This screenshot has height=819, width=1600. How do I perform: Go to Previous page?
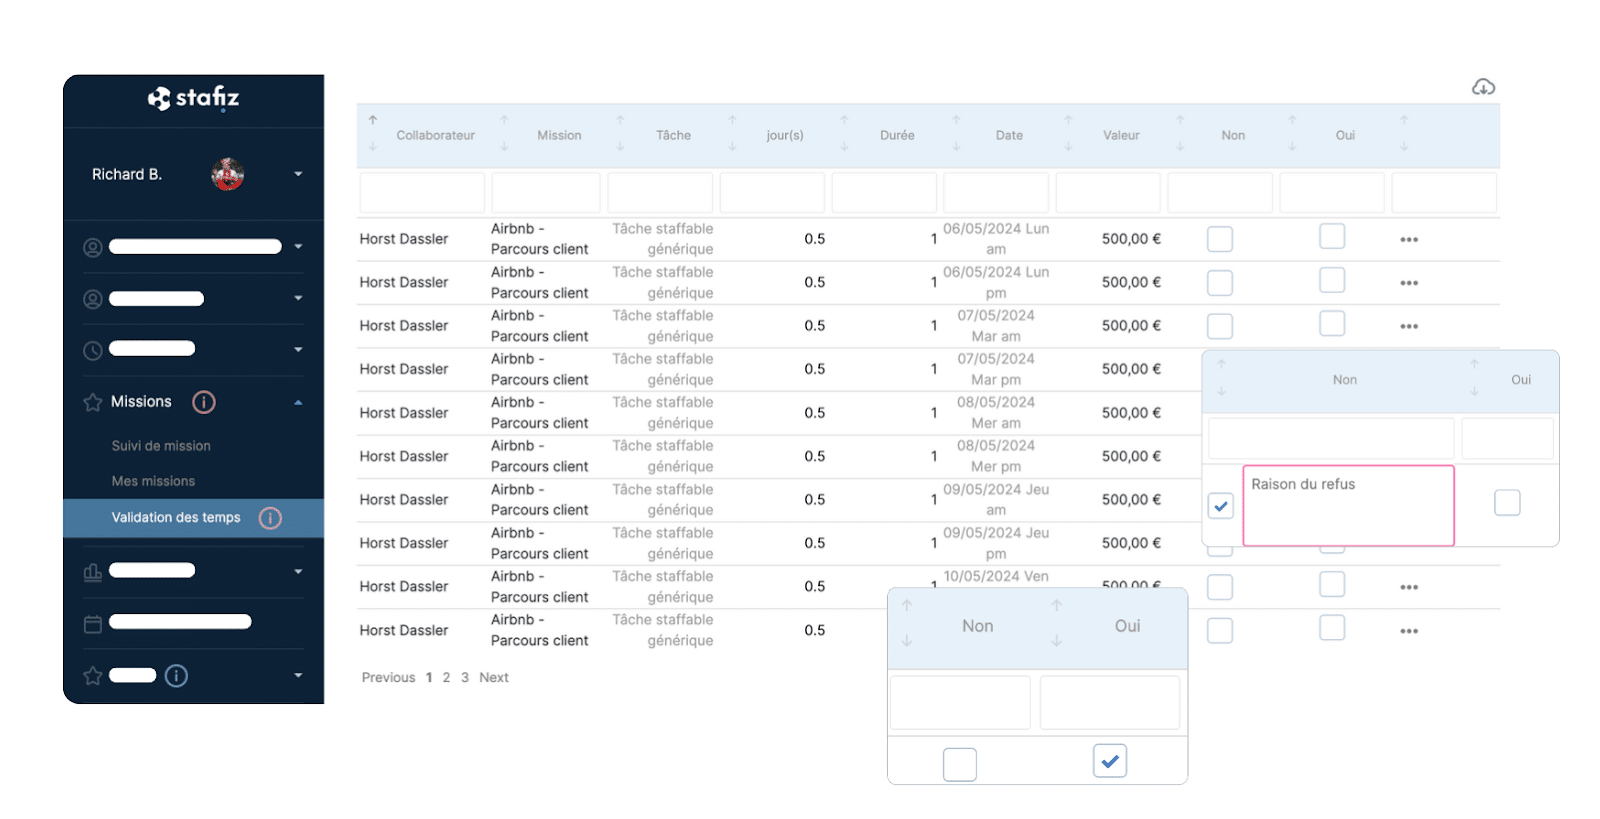(388, 678)
